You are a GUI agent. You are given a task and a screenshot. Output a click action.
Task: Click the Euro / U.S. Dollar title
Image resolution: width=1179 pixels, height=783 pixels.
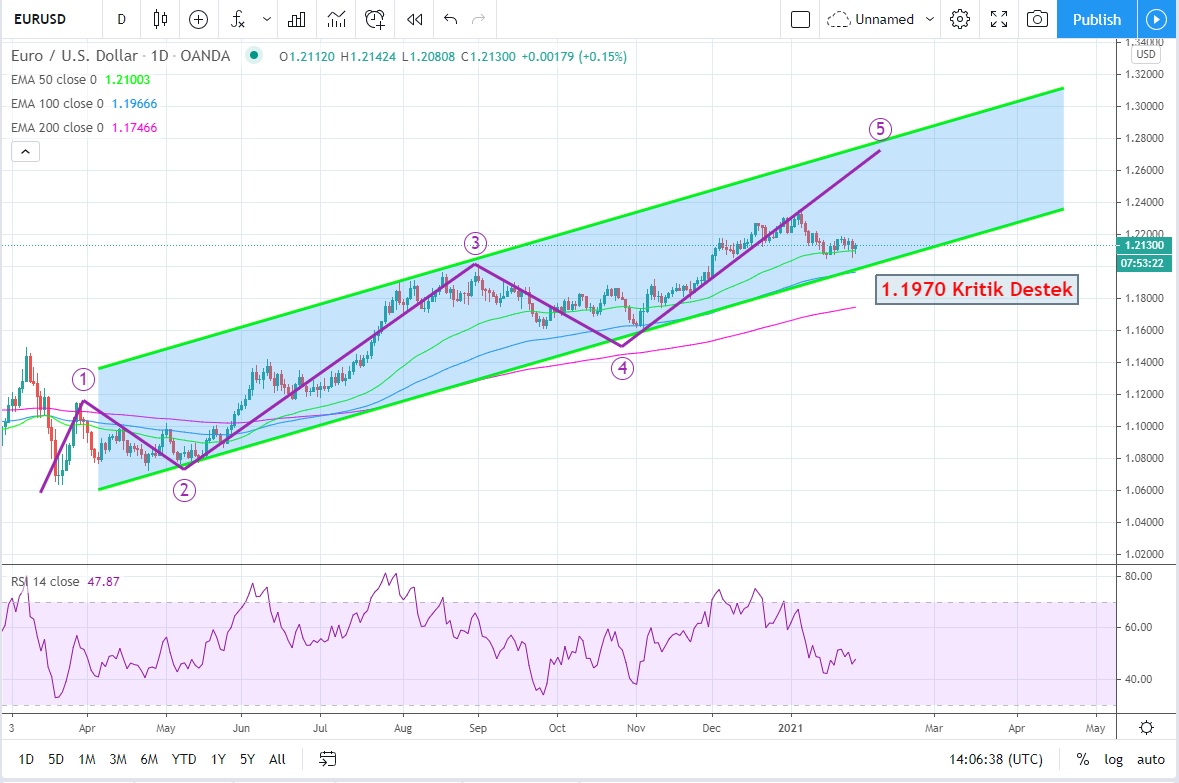74,56
